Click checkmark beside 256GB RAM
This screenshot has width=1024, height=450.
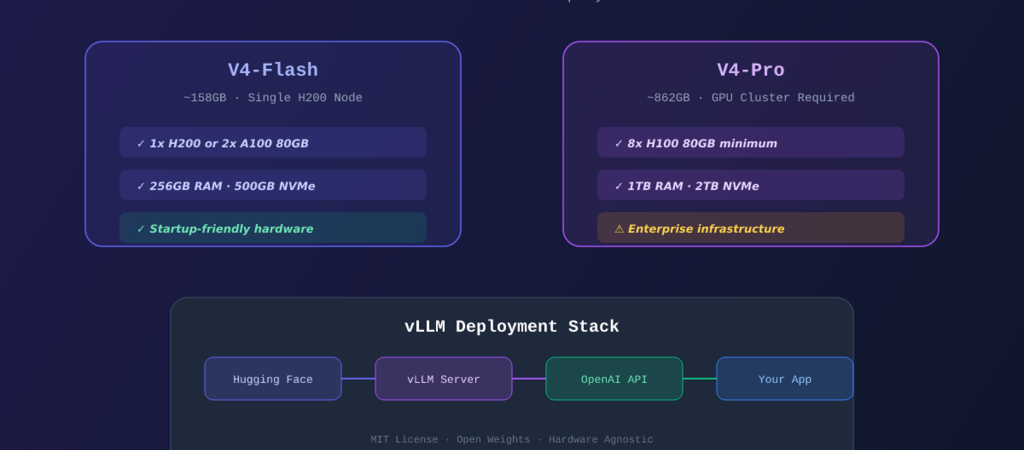[140, 187]
